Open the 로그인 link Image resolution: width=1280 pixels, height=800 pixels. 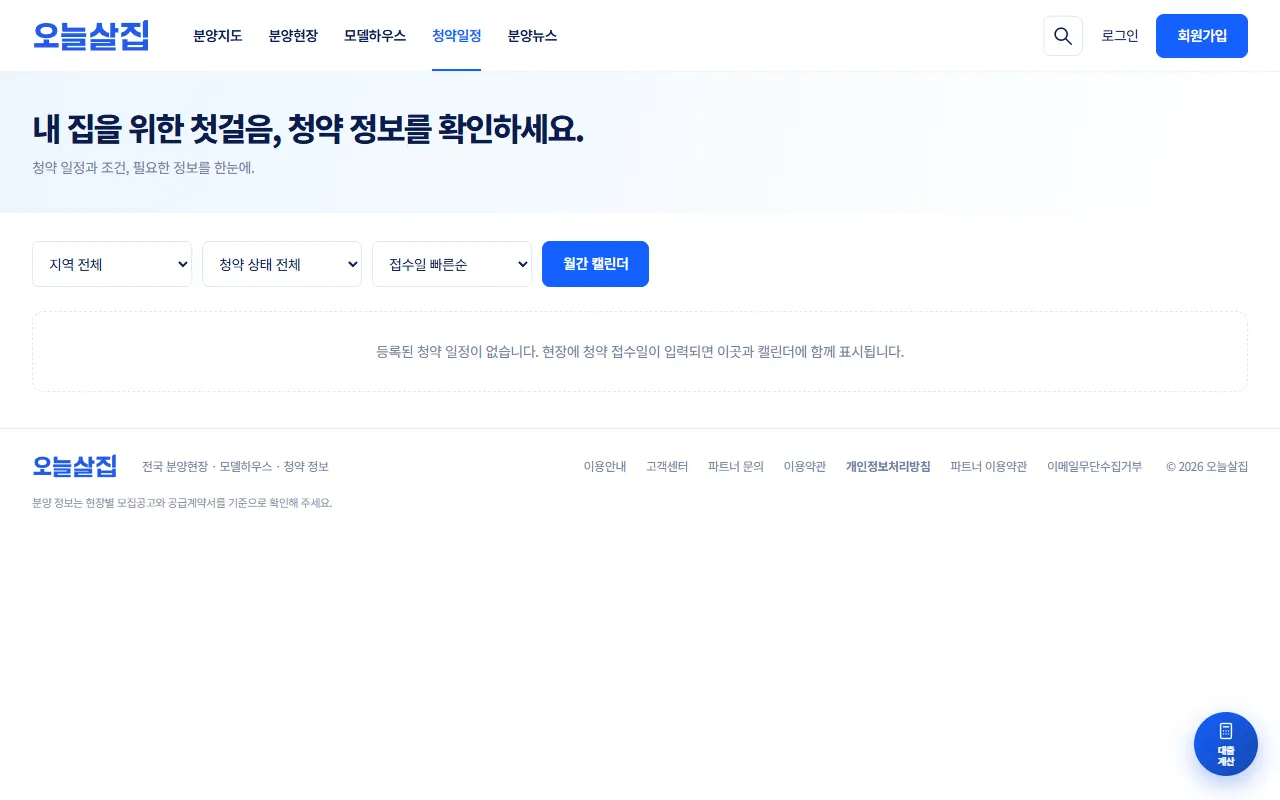pyautogui.click(x=1120, y=36)
